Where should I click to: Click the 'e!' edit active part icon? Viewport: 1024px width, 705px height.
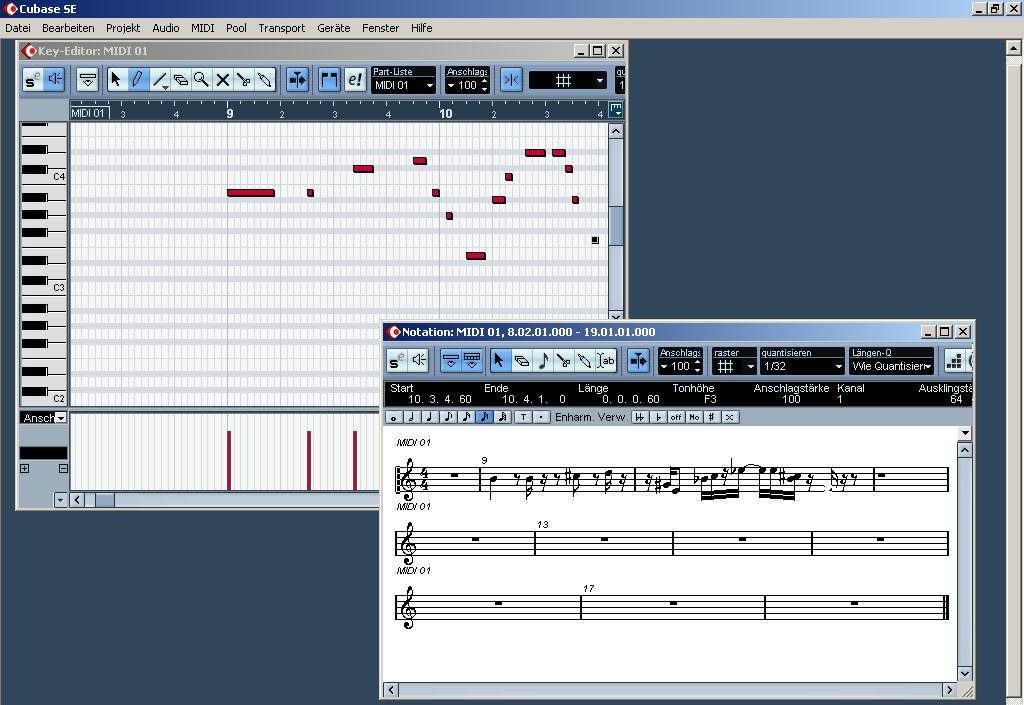(355, 80)
